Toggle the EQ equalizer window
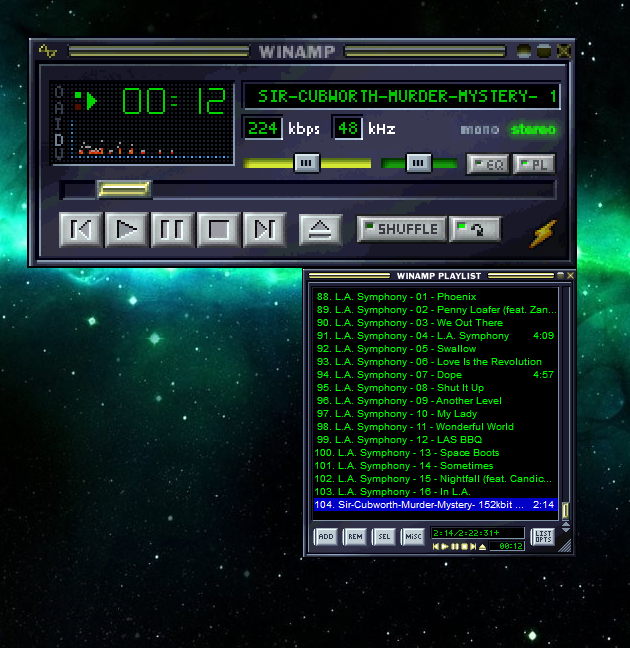 pyautogui.click(x=488, y=164)
